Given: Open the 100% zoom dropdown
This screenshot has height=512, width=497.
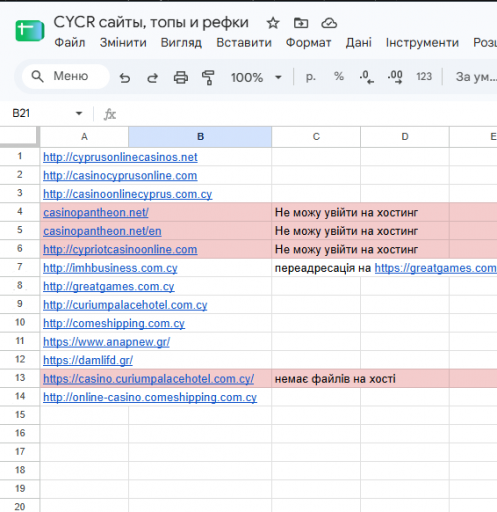Looking at the screenshot, I should (x=256, y=78).
